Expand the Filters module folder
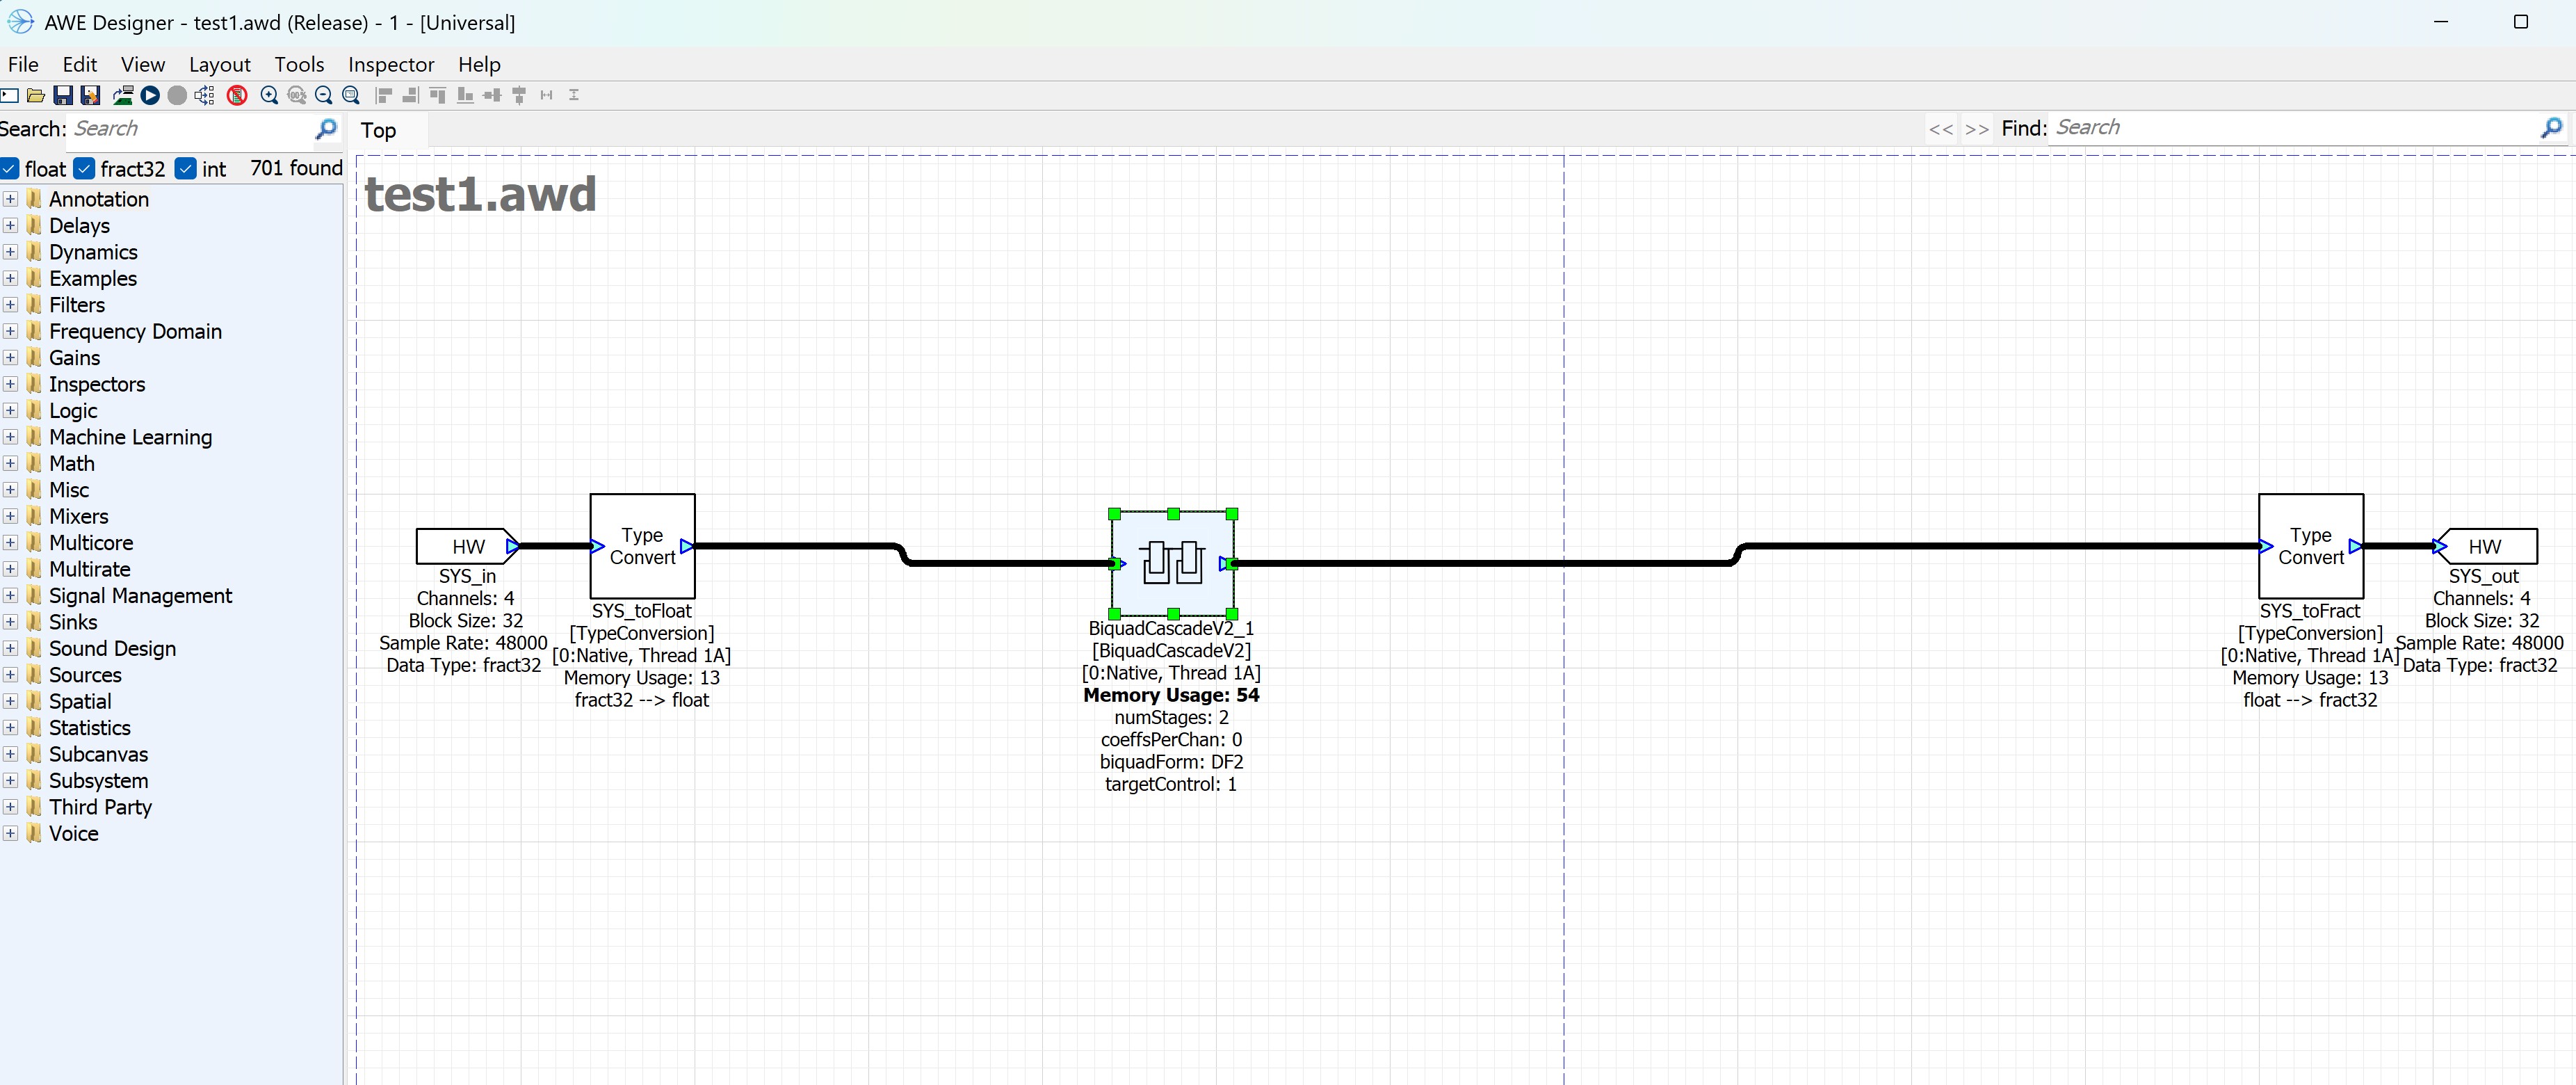The width and height of the screenshot is (2576, 1085). coord(10,305)
